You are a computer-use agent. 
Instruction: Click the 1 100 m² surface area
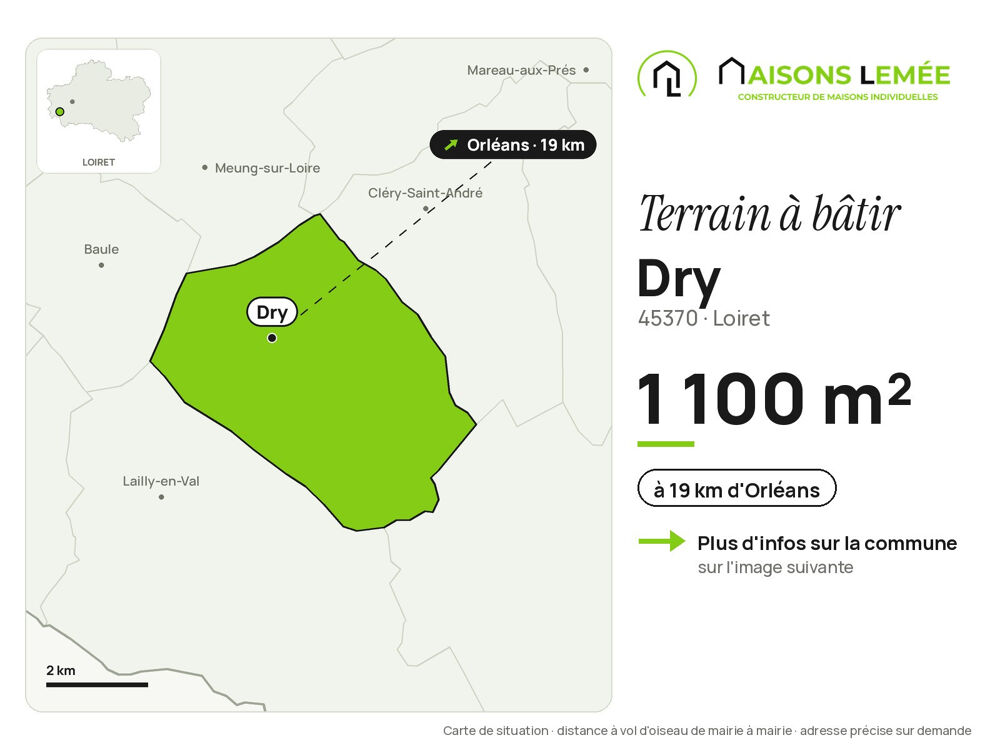pyautogui.click(x=774, y=399)
